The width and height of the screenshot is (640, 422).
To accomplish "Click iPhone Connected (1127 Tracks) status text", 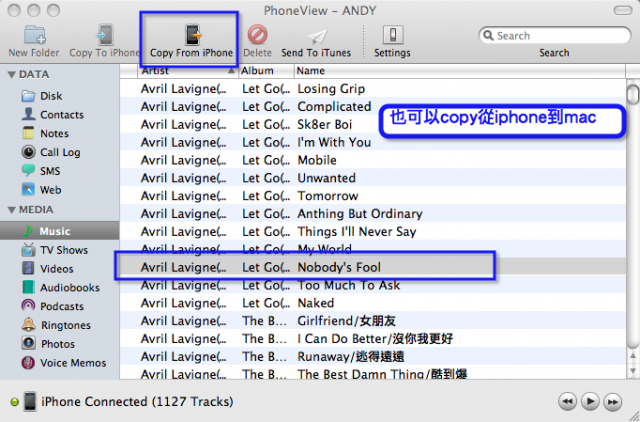I will pyautogui.click(x=137, y=402).
